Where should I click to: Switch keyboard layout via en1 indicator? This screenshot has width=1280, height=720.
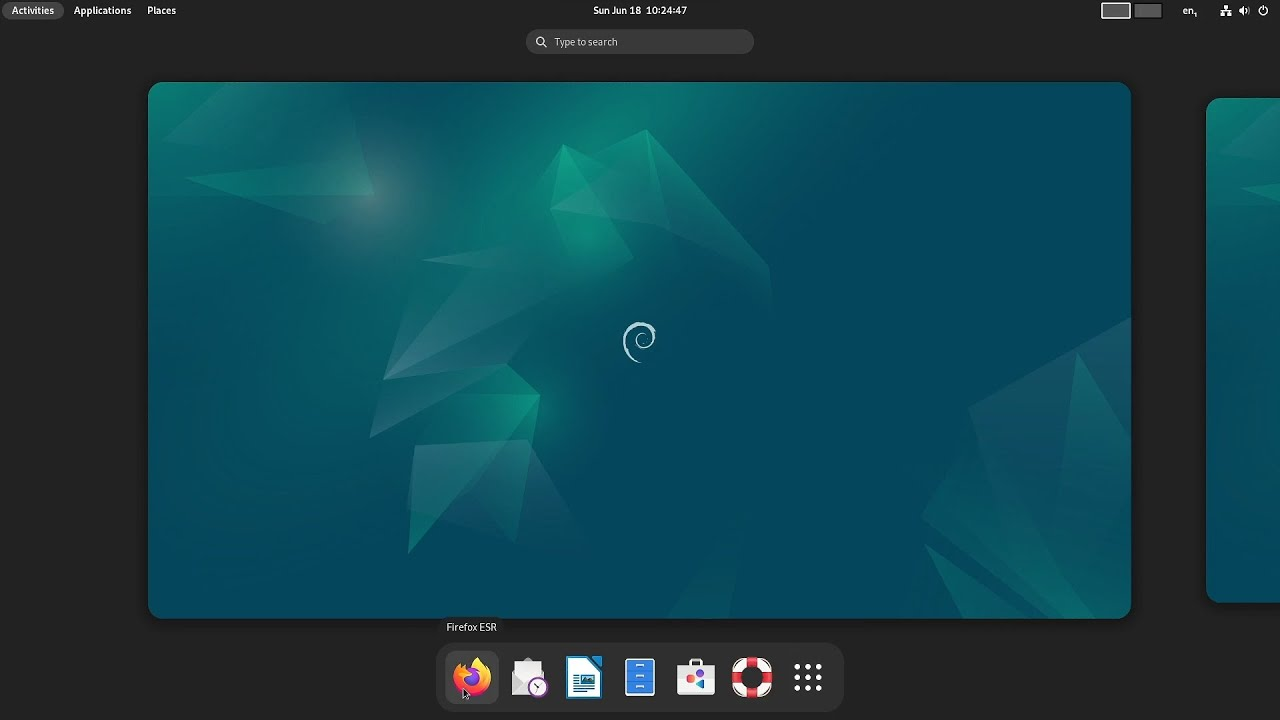pos(1189,11)
